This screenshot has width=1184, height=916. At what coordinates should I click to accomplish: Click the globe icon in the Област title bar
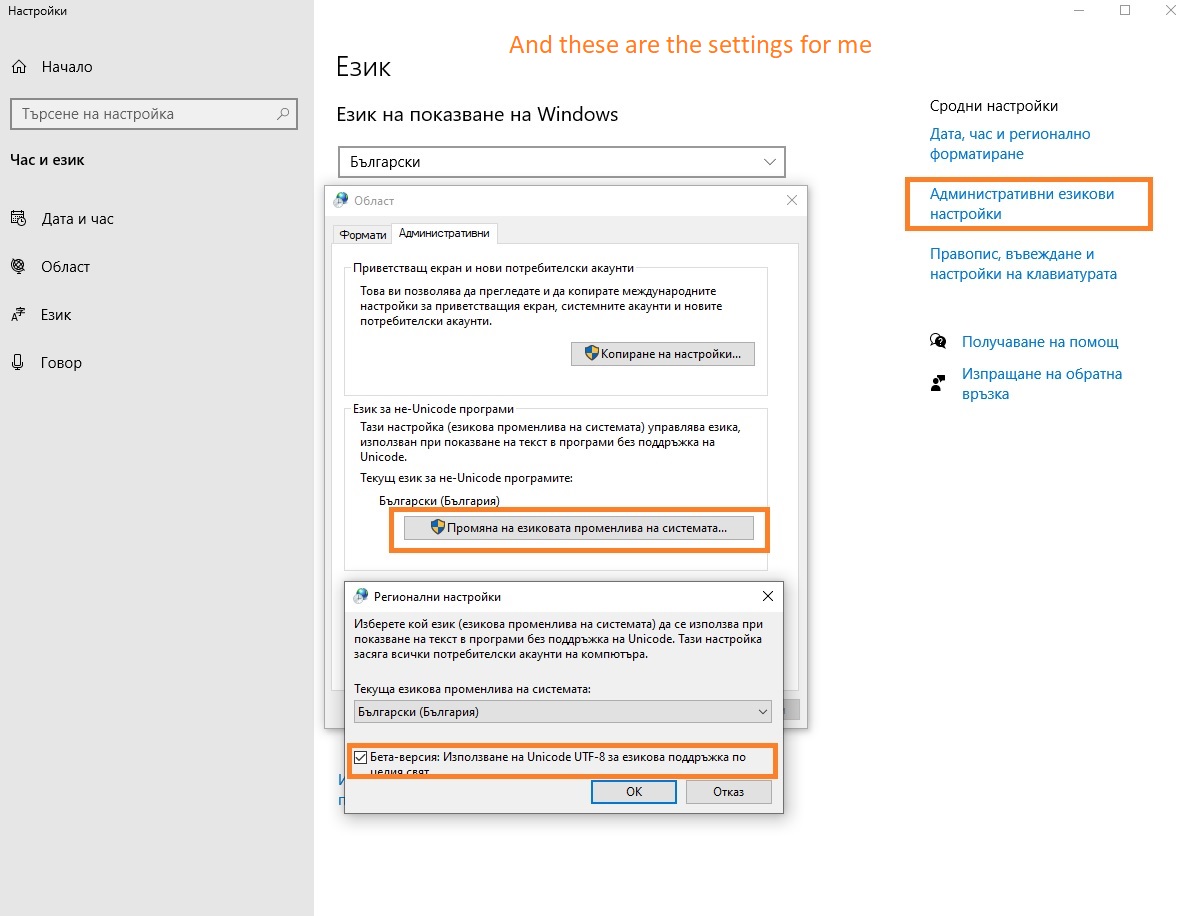[341, 200]
